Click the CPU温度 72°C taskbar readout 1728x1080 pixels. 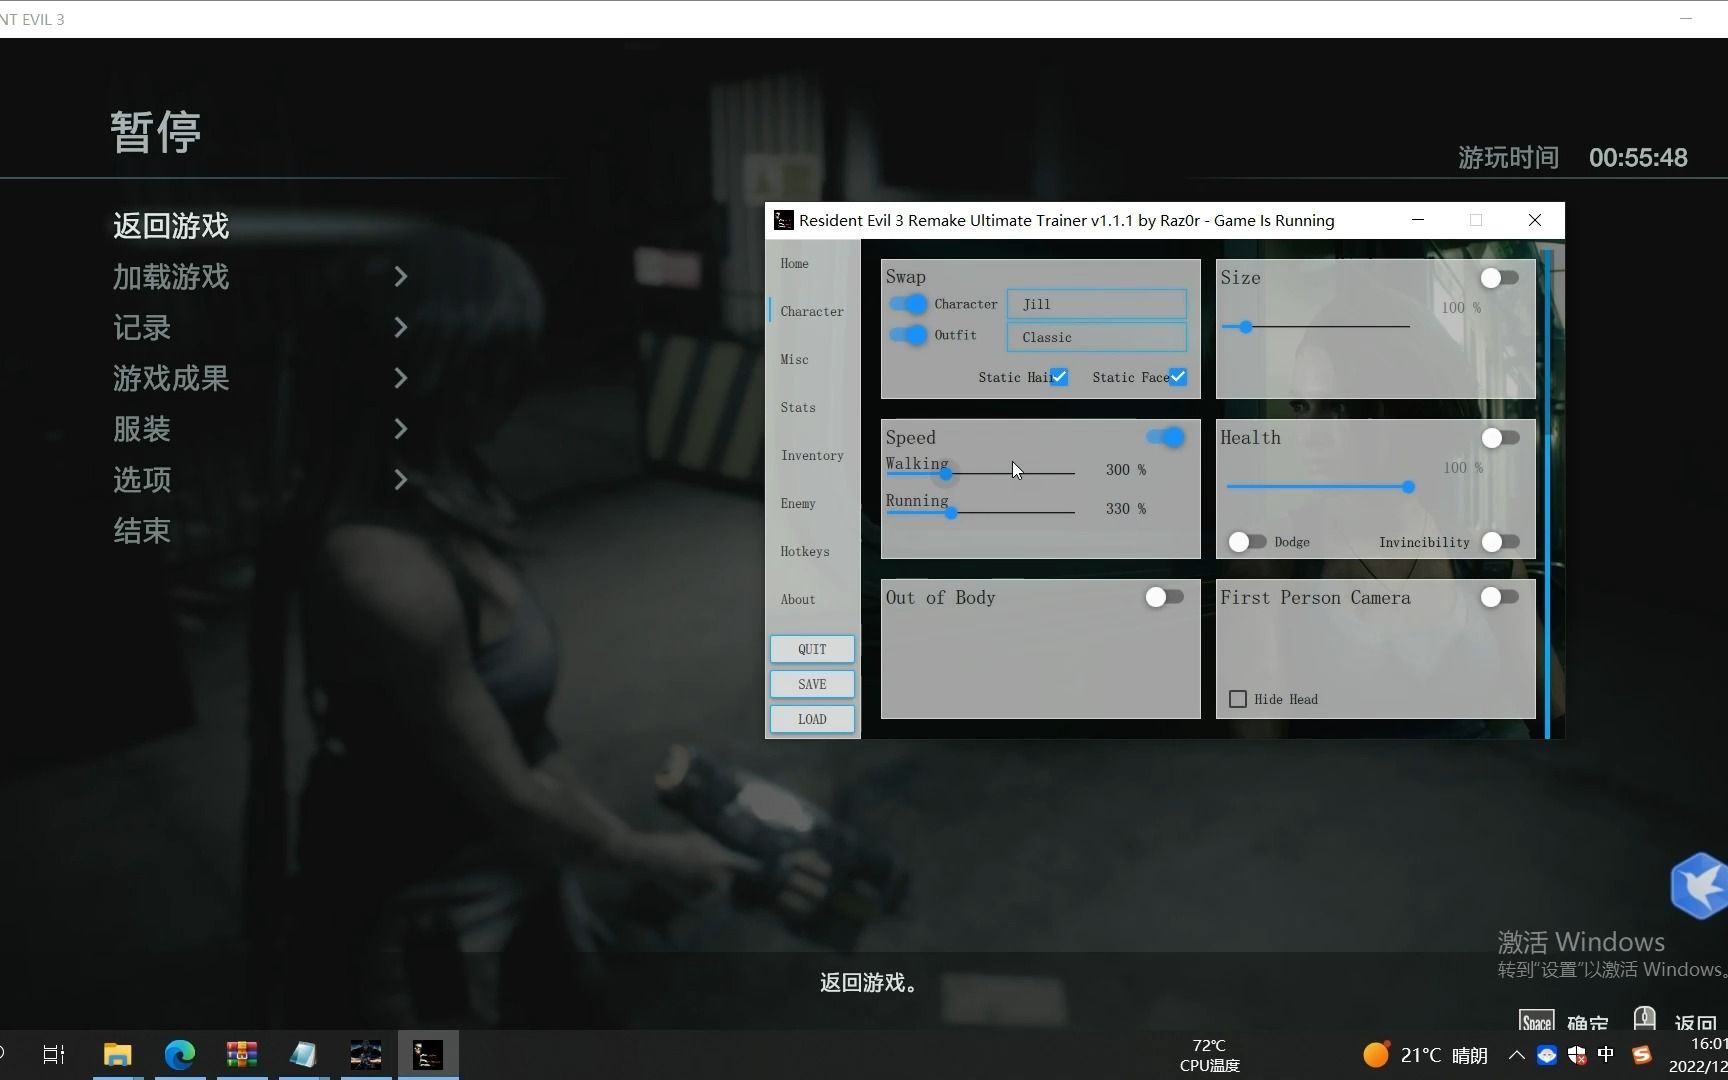coord(1209,1055)
